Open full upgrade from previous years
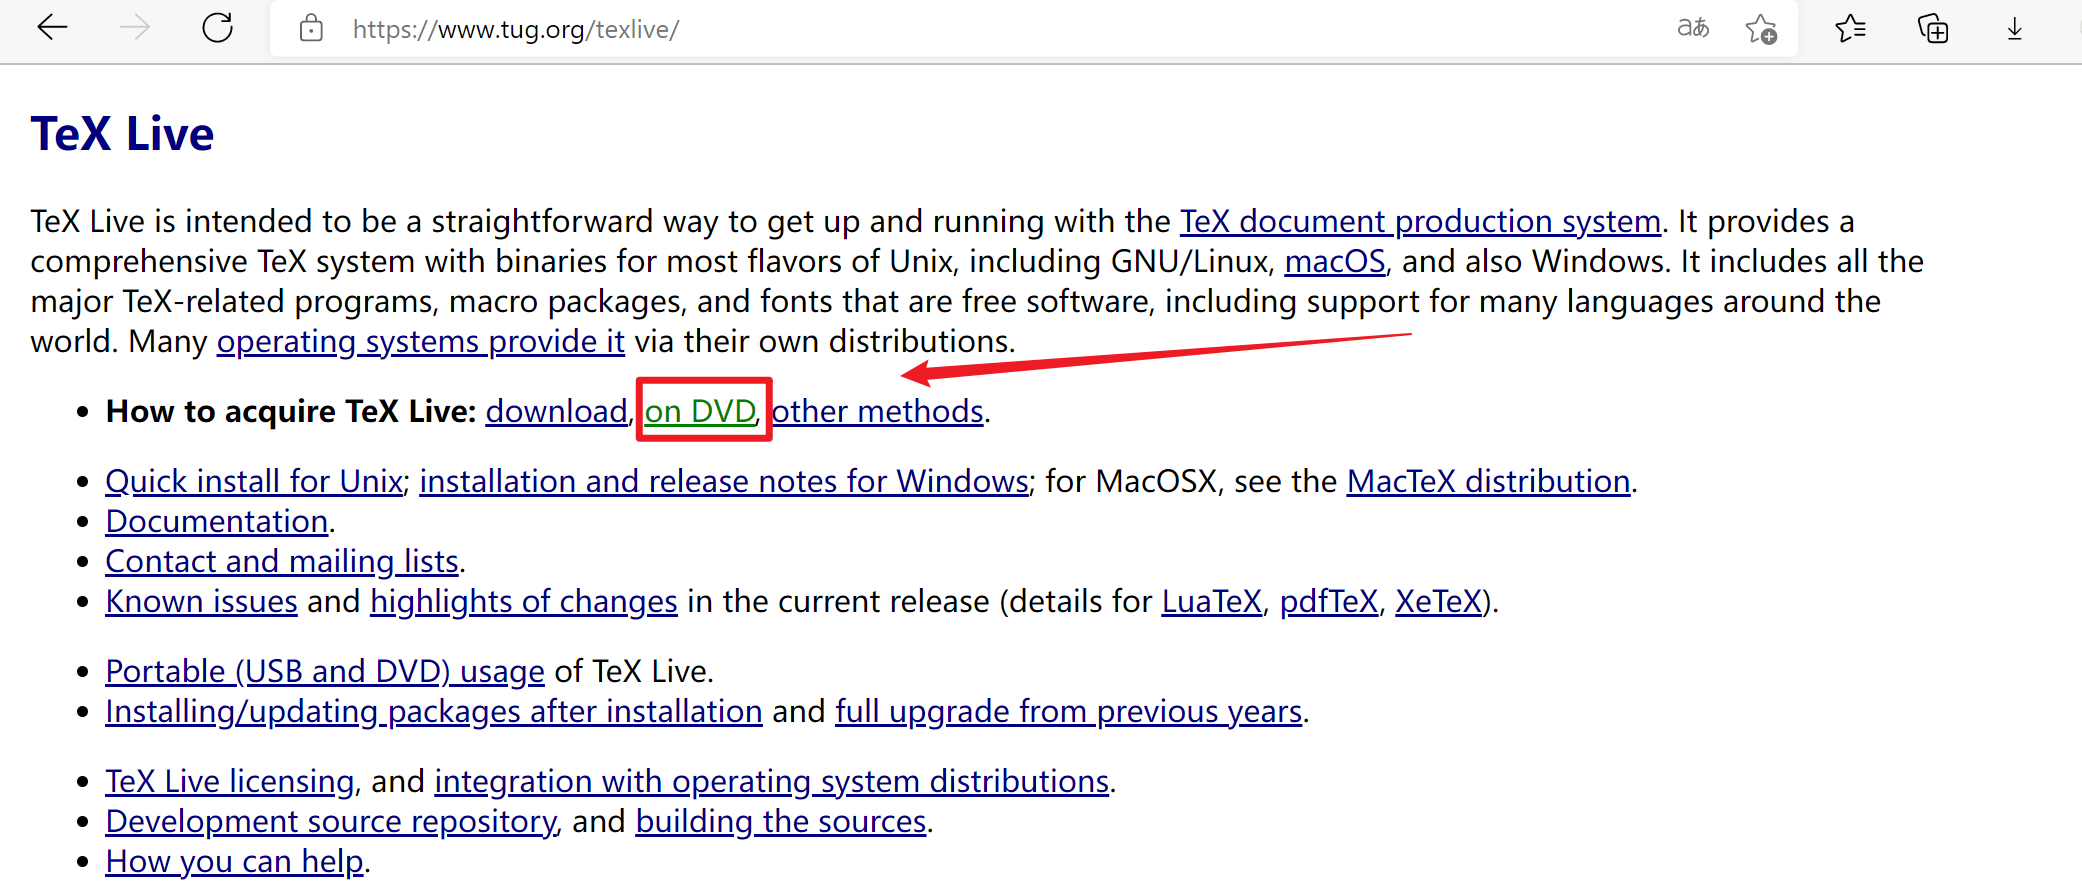Image resolution: width=2082 pixels, height=893 pixels. point(1068,711)
